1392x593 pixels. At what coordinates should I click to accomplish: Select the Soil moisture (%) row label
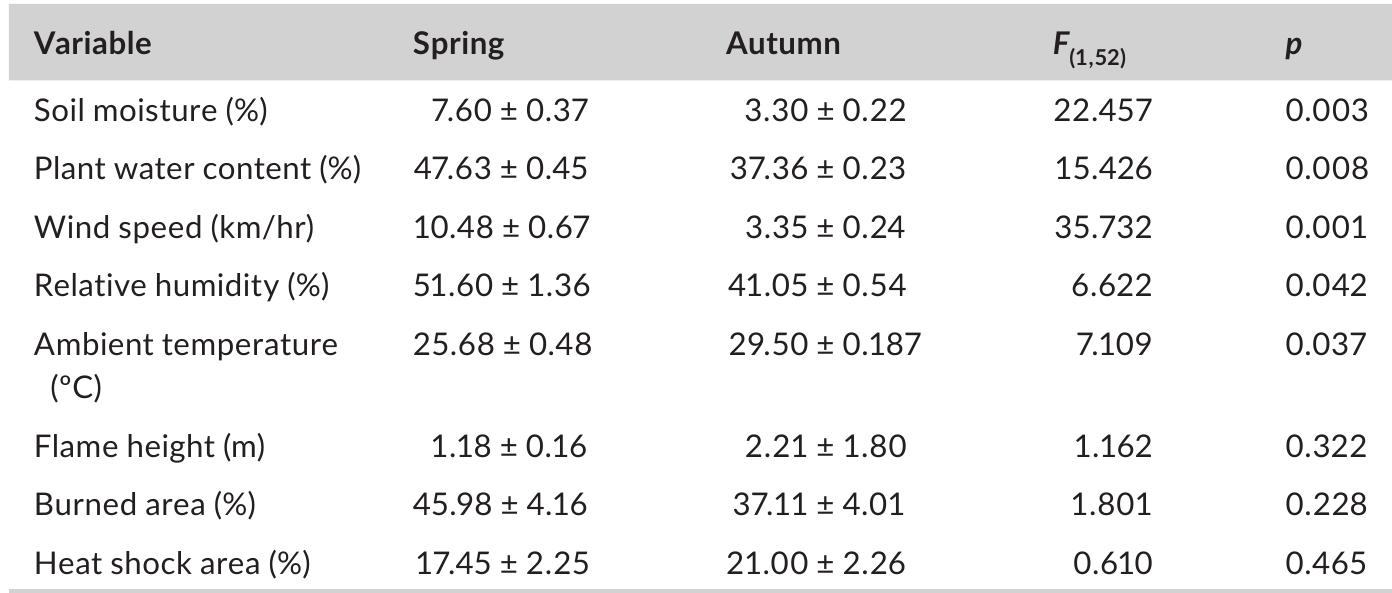click(x=151, y=110)
